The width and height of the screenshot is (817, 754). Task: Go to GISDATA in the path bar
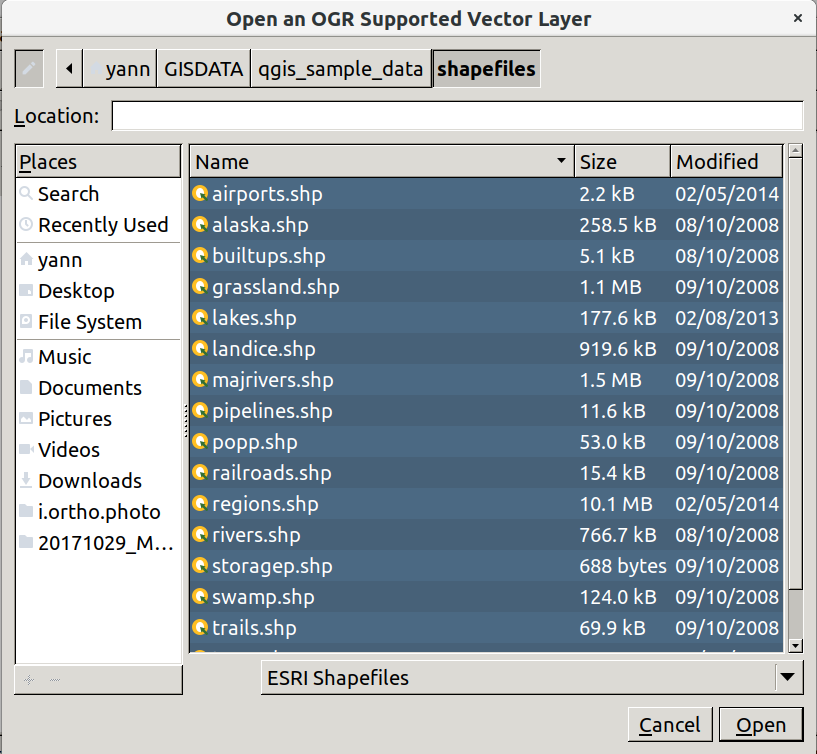204,68
